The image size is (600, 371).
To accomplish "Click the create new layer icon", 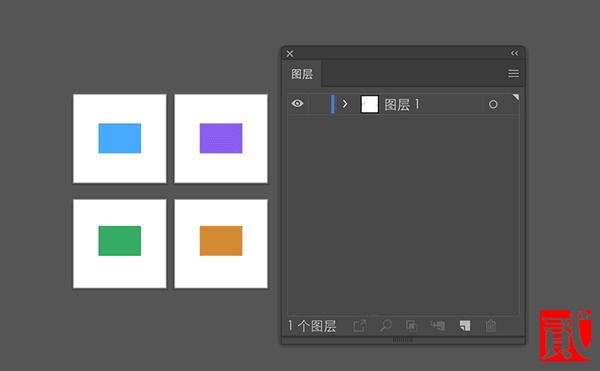I will pyautogui.click(x=465, y=326).
